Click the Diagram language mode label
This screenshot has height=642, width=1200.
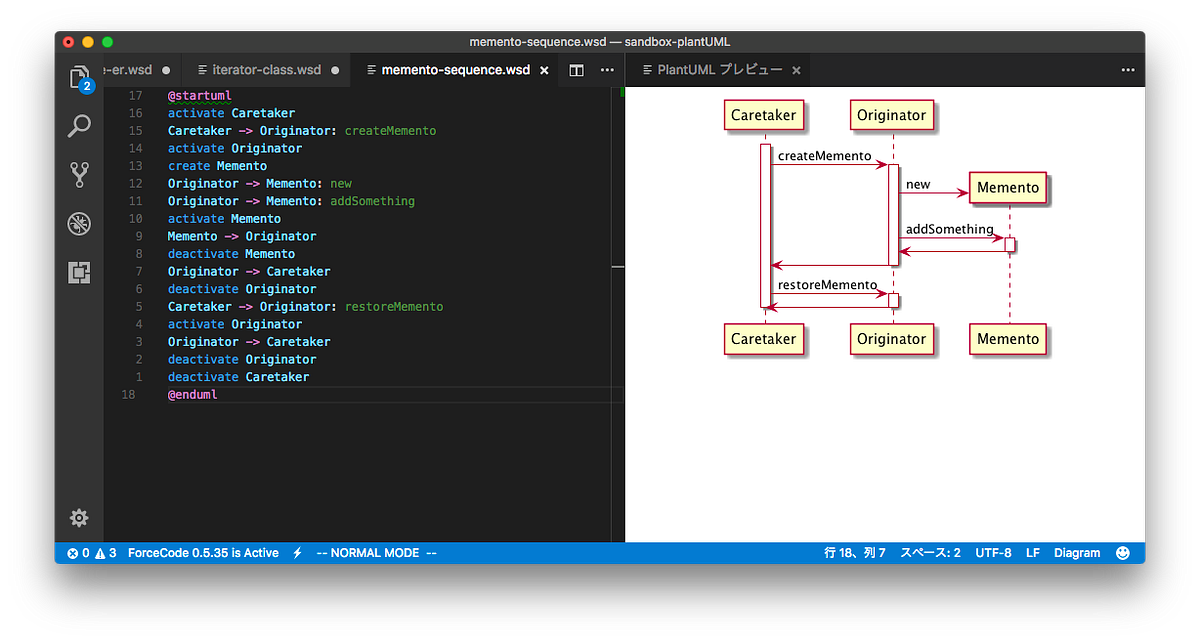tap(1077, 552)
